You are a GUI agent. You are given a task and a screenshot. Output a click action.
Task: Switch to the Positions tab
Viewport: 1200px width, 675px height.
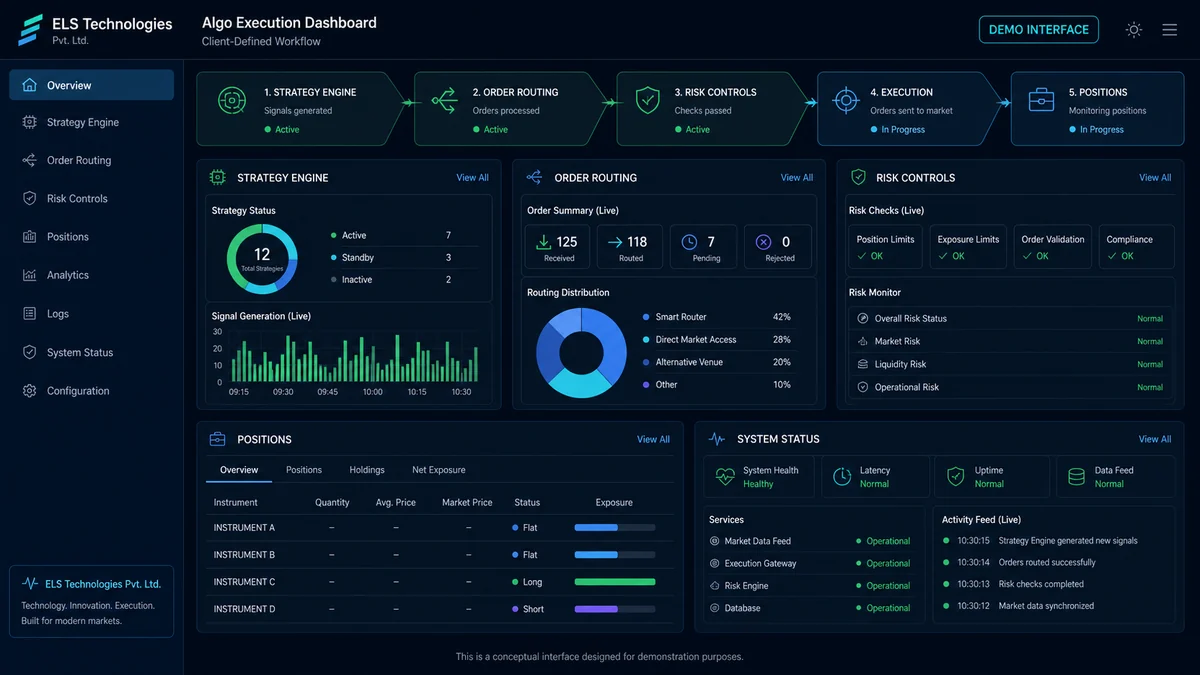coord(304,470)
